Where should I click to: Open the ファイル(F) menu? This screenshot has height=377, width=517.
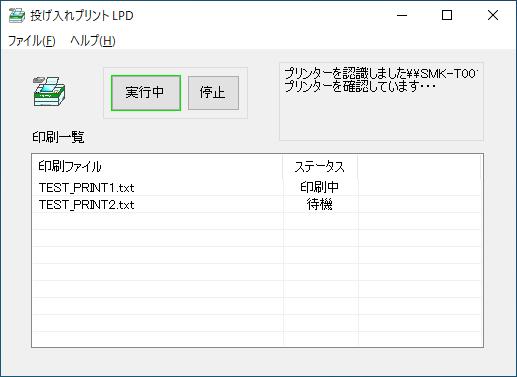(x=32, y=41)
